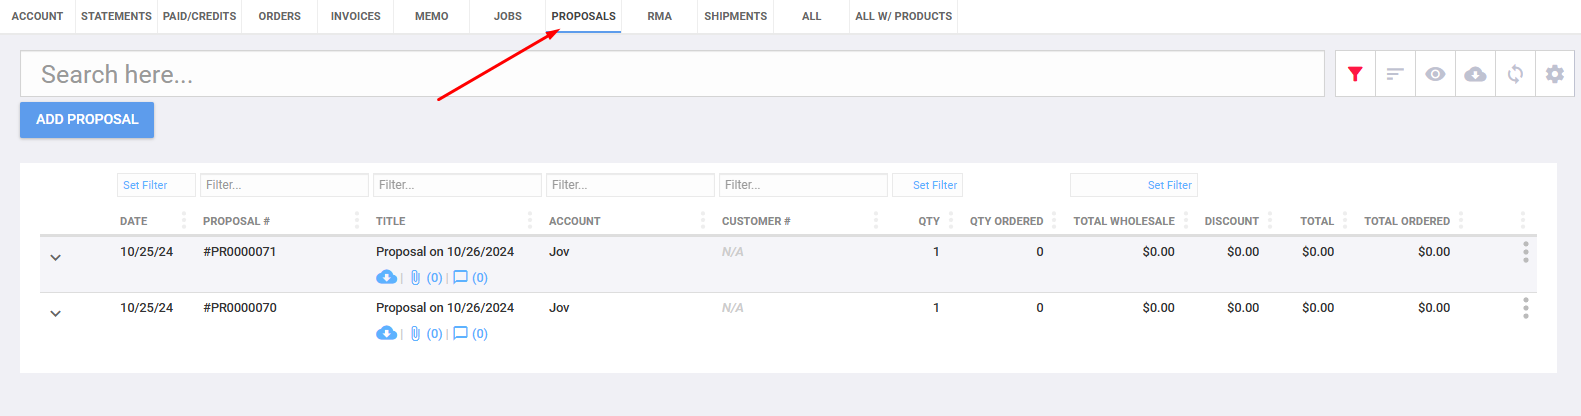Click the Customer # filter field
This screenshot has height=416, width=1581.
803,185
